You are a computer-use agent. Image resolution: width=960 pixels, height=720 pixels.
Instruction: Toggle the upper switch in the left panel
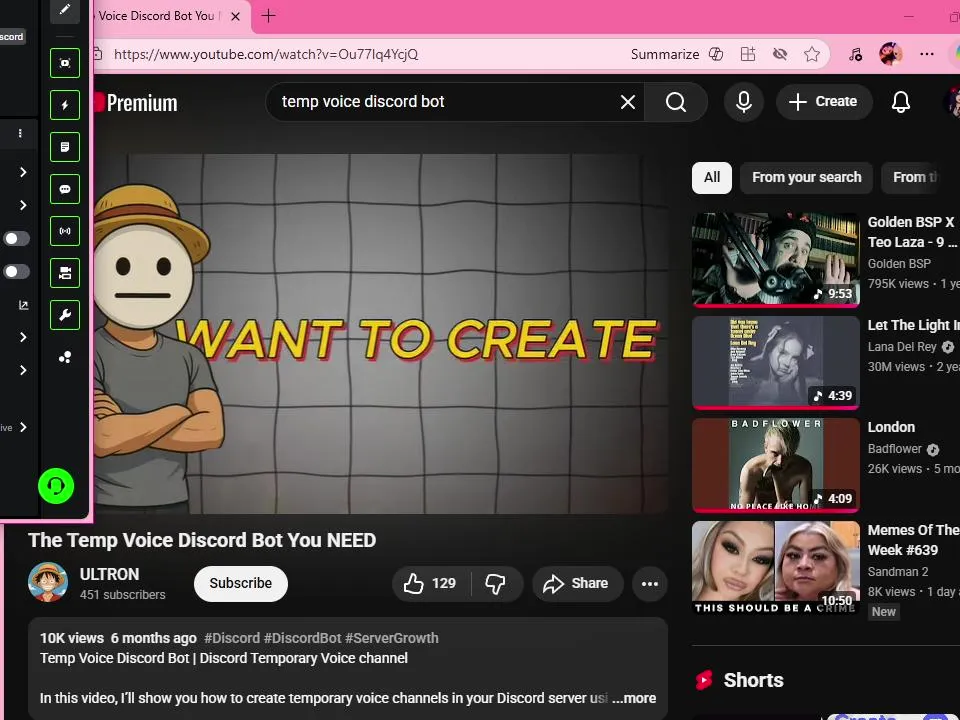[16, 238]
